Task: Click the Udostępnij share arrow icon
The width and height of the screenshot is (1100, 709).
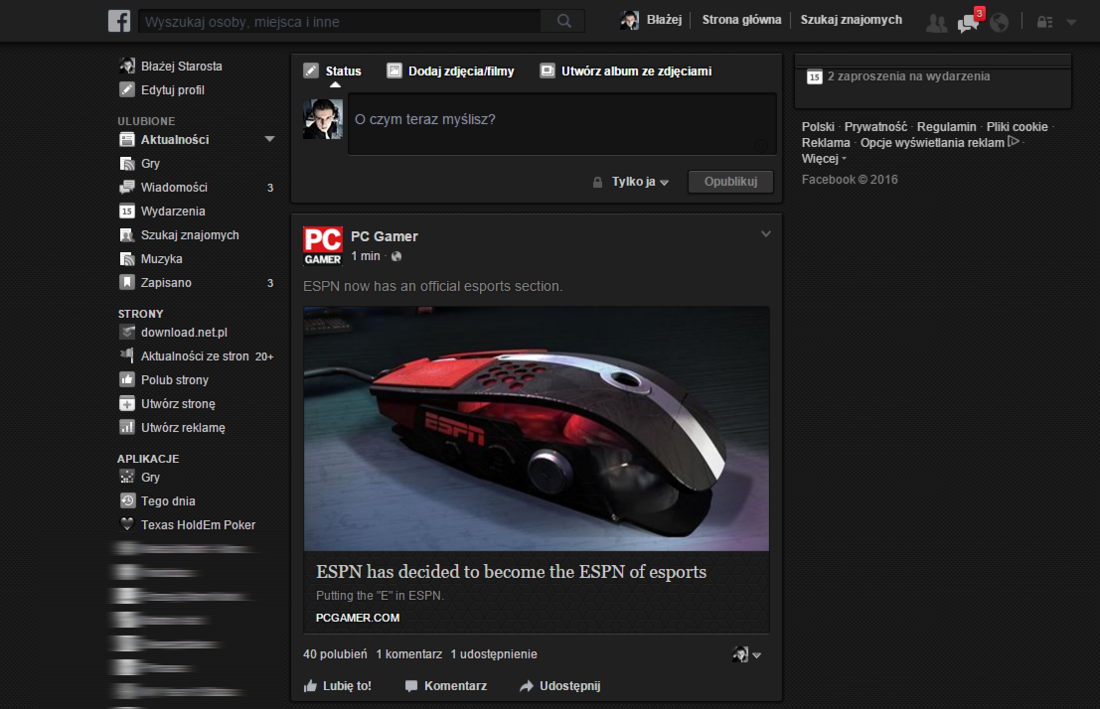Action: [x=526, y=686]
